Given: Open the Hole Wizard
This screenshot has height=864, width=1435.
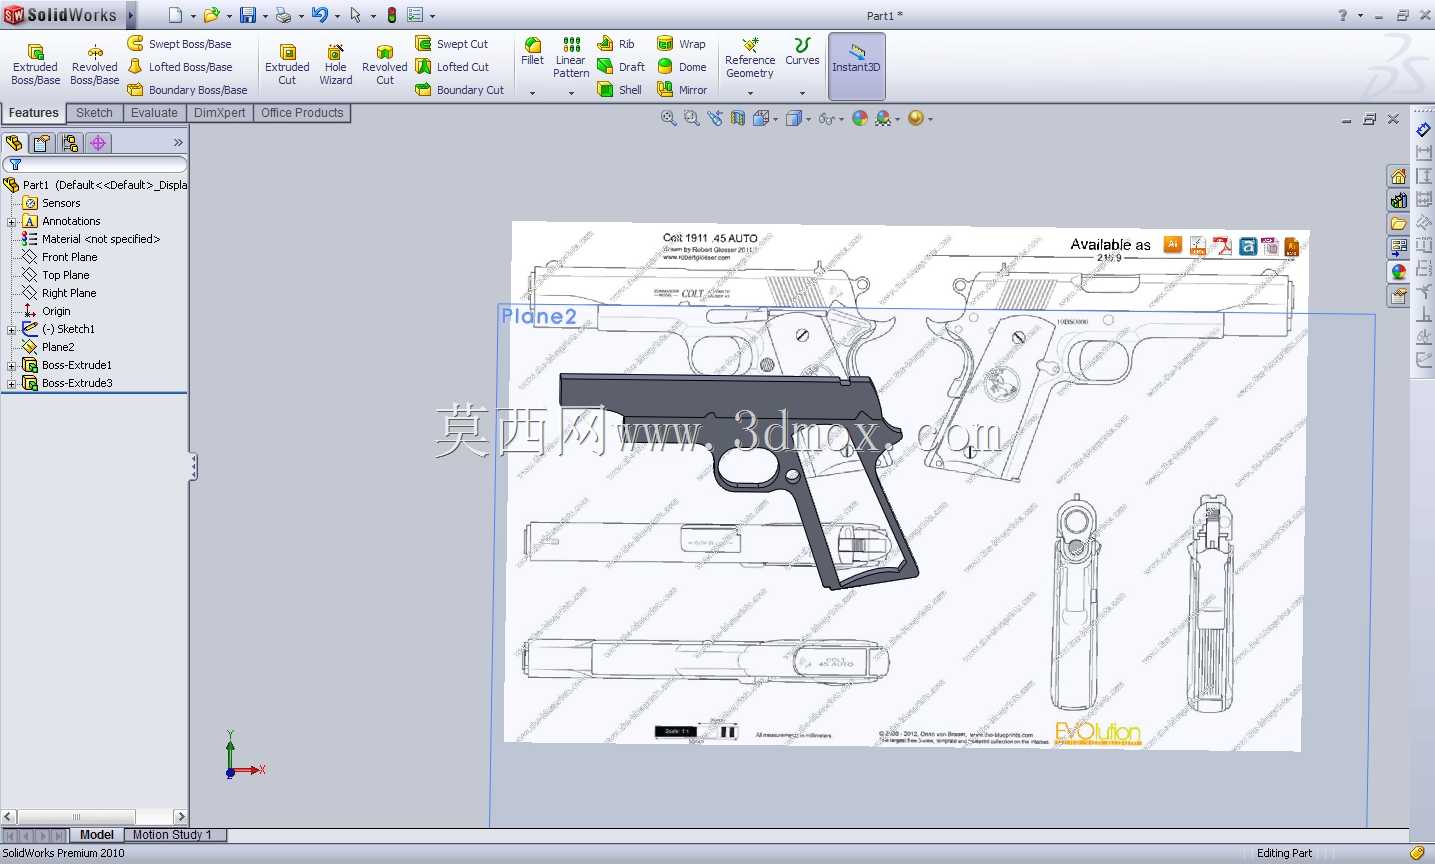Looking at the screenshot, I should point(336,65).
